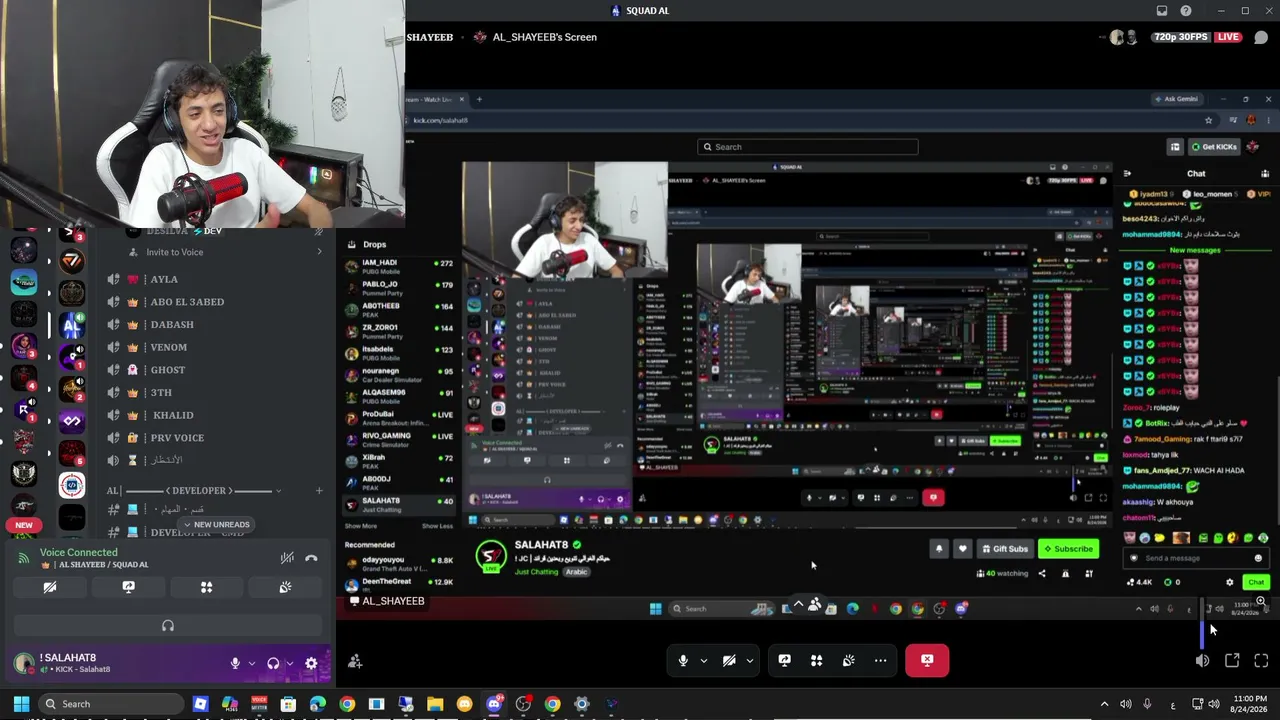Open microphone options arrow in control bar
This screenshot has width=1280, height=720.
(703, 660)
